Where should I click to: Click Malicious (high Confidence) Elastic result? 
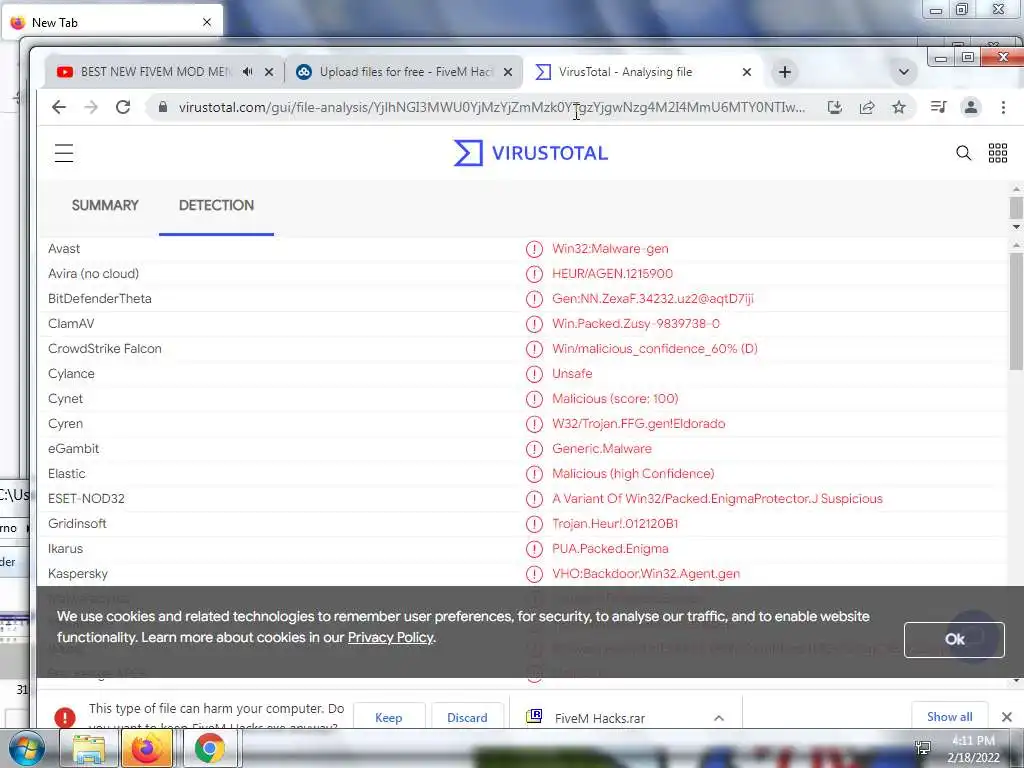point(633,473)
